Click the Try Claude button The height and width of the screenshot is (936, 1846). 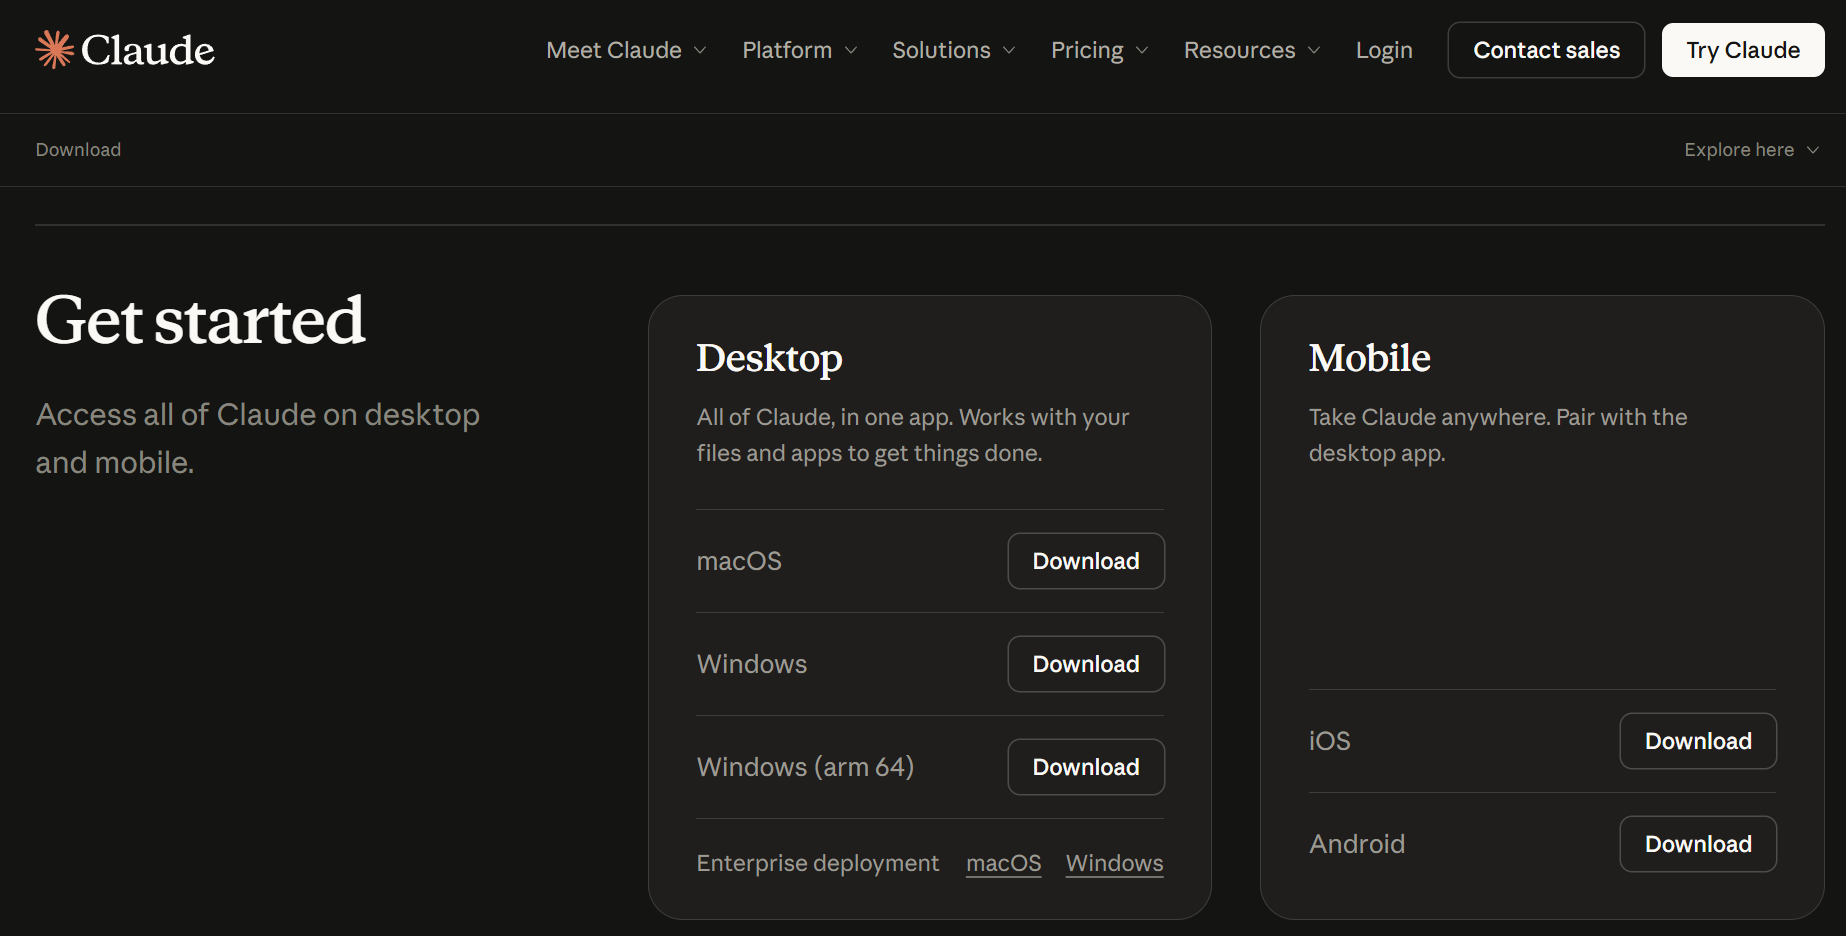(x=1742, y=50)
